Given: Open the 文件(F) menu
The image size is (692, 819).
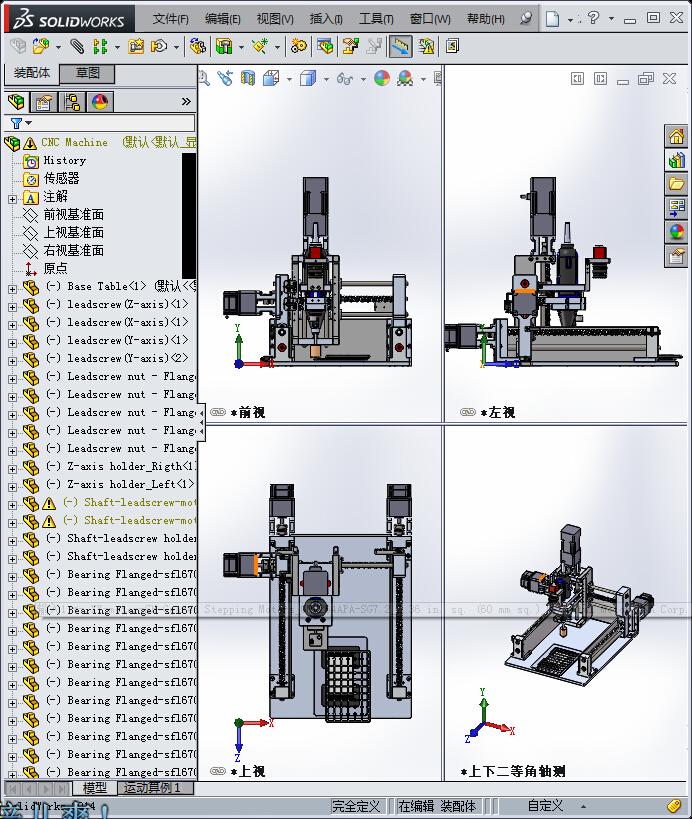Looking at the screenshot, I should pos(170,19).
